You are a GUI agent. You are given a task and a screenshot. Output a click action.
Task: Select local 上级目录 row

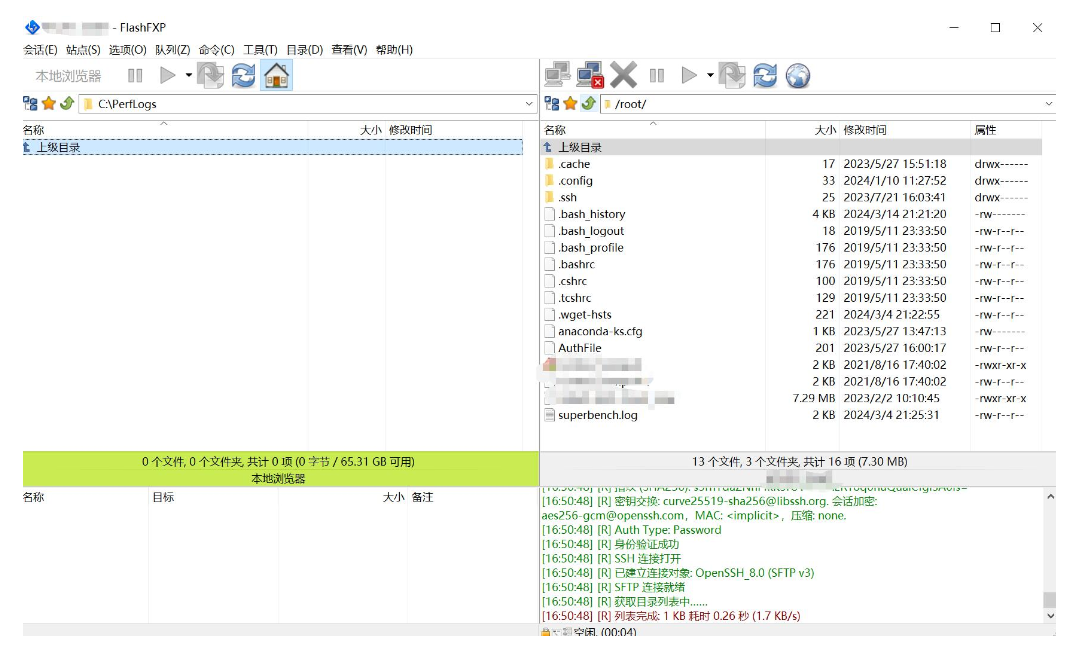click(x=273, y=147)
